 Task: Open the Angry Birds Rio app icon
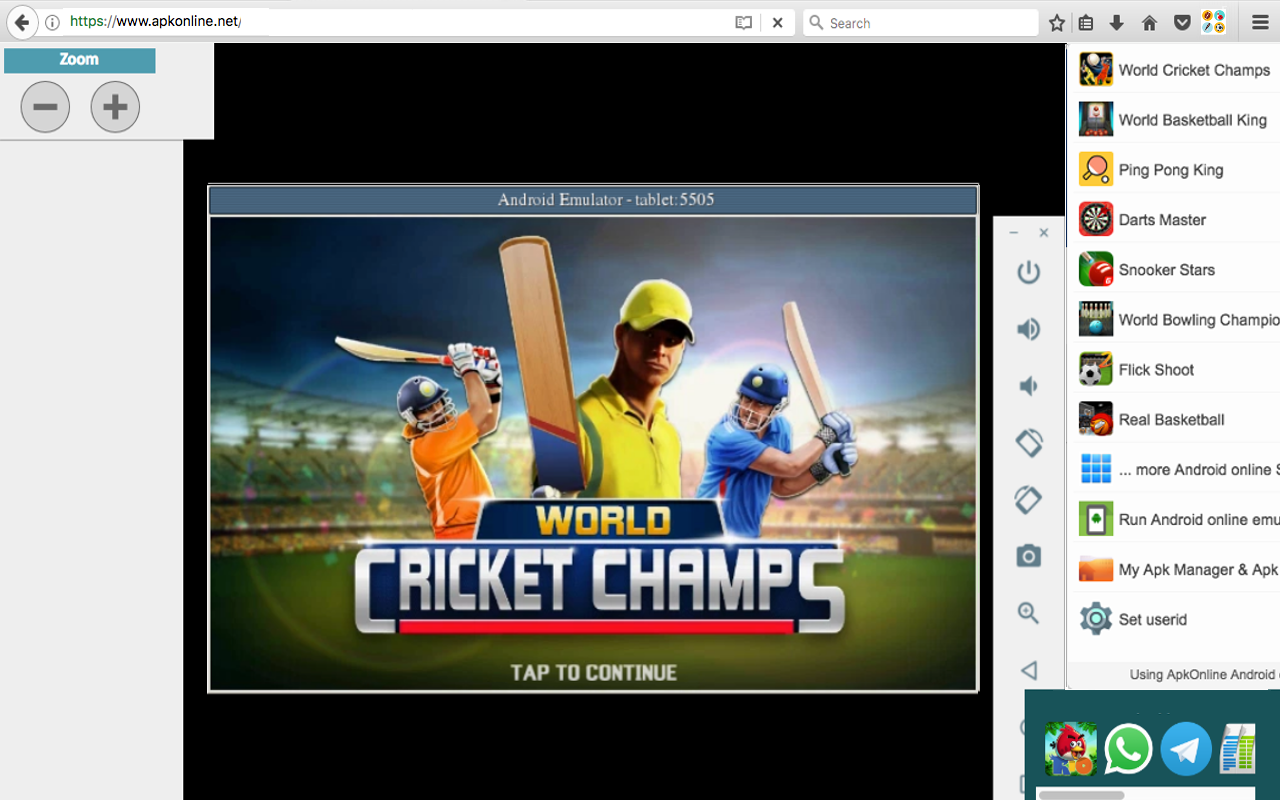click(x=1071, y=749)
